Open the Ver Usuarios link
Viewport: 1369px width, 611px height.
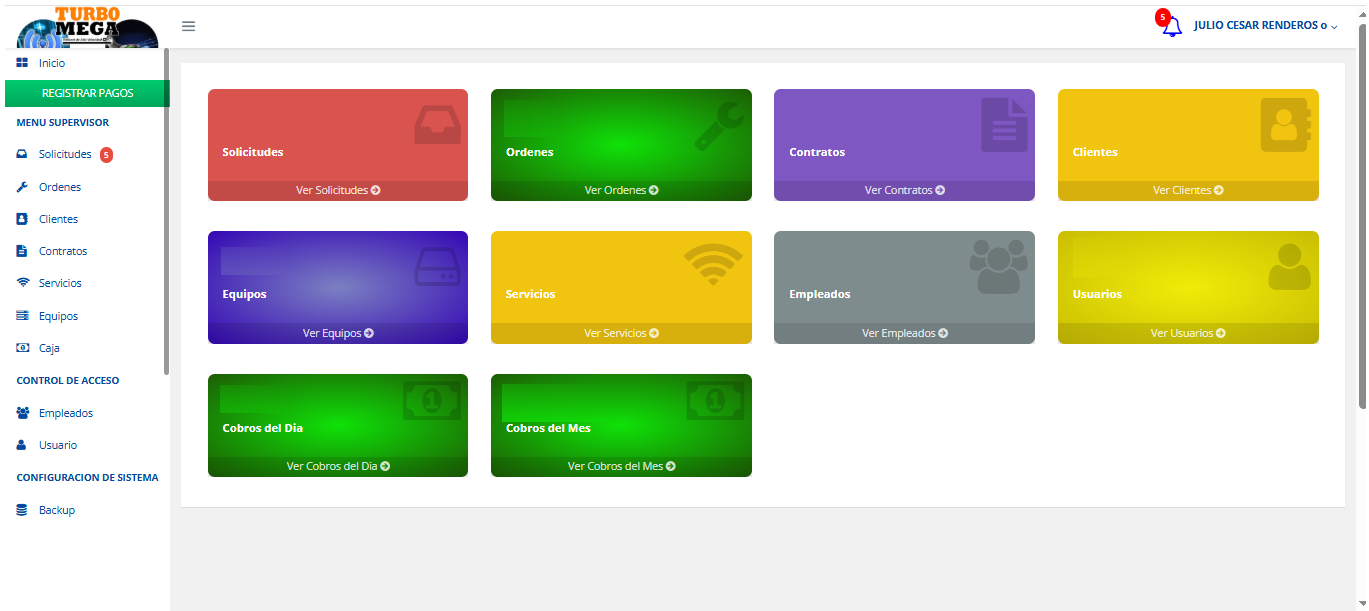coord(1187,333)
